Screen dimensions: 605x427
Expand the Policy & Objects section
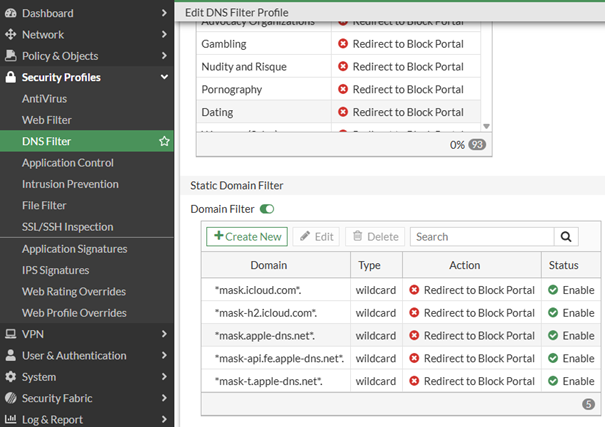(164, 56)
